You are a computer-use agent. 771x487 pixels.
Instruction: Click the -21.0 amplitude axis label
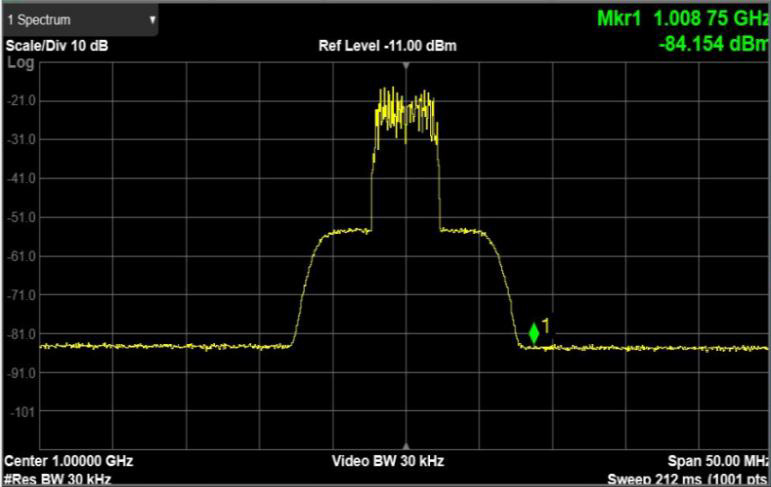click(22, 101)
